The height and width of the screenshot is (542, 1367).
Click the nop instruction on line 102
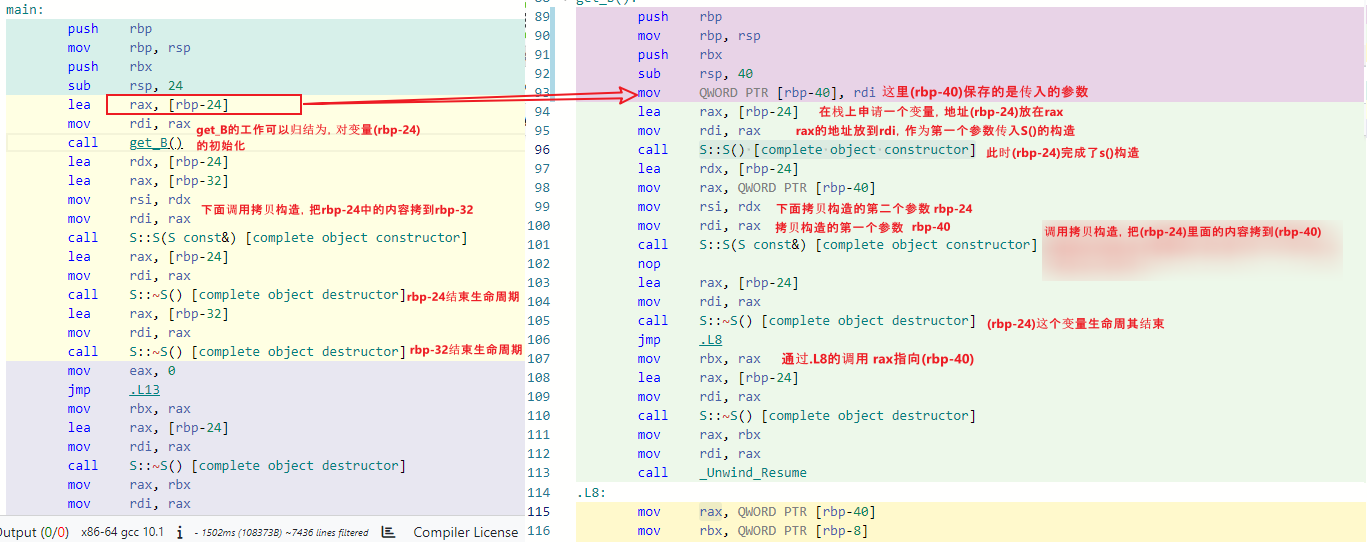pyautogui.click(x=649, y=264)
